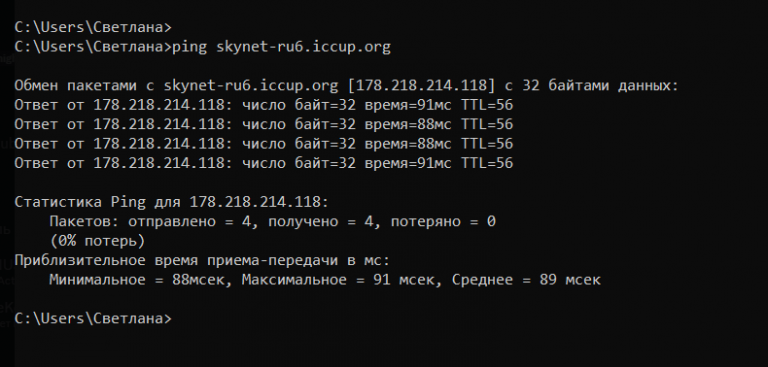Click the 'Статистика Ping для' heading

[97, 202]
